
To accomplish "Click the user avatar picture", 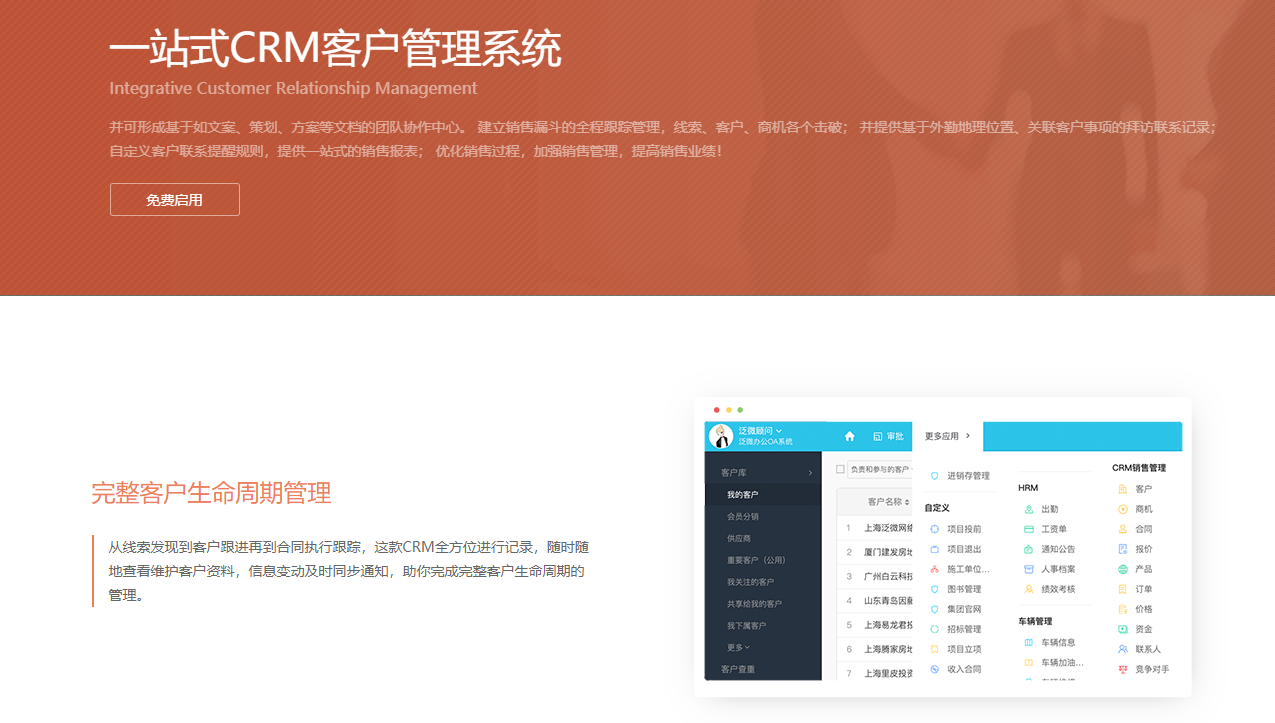I will pyautogui.click(x=720, y=436).
